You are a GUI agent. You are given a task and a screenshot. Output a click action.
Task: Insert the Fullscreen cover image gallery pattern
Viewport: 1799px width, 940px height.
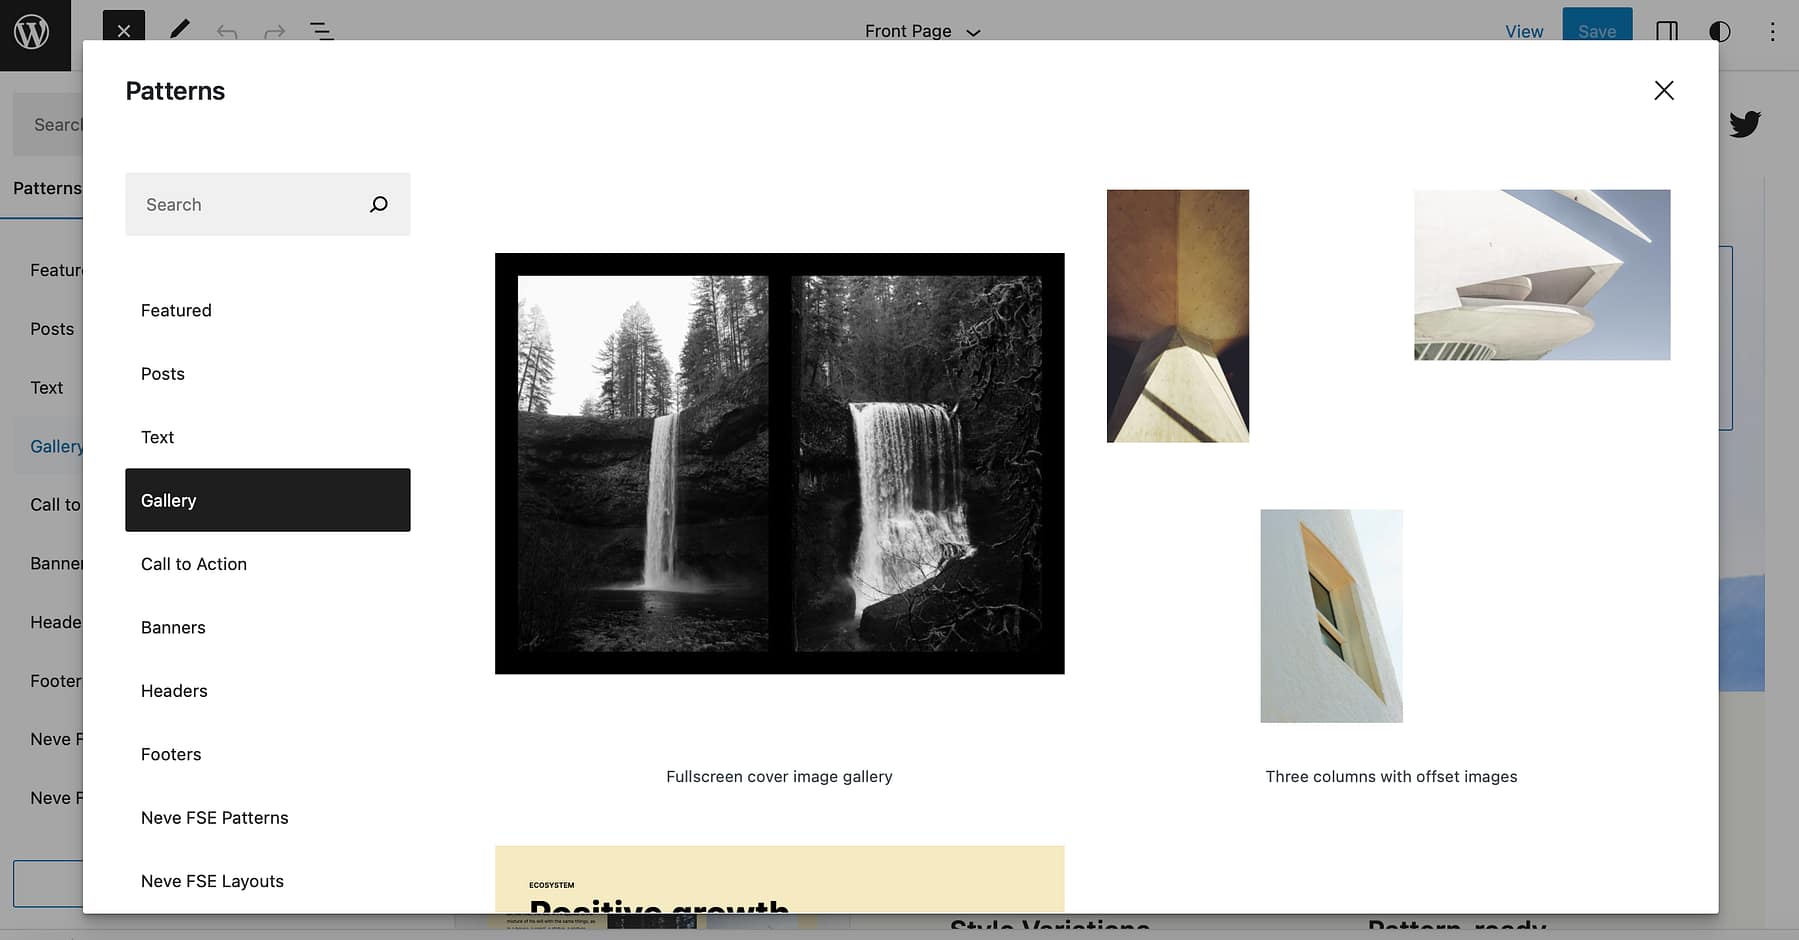(779, 464)
